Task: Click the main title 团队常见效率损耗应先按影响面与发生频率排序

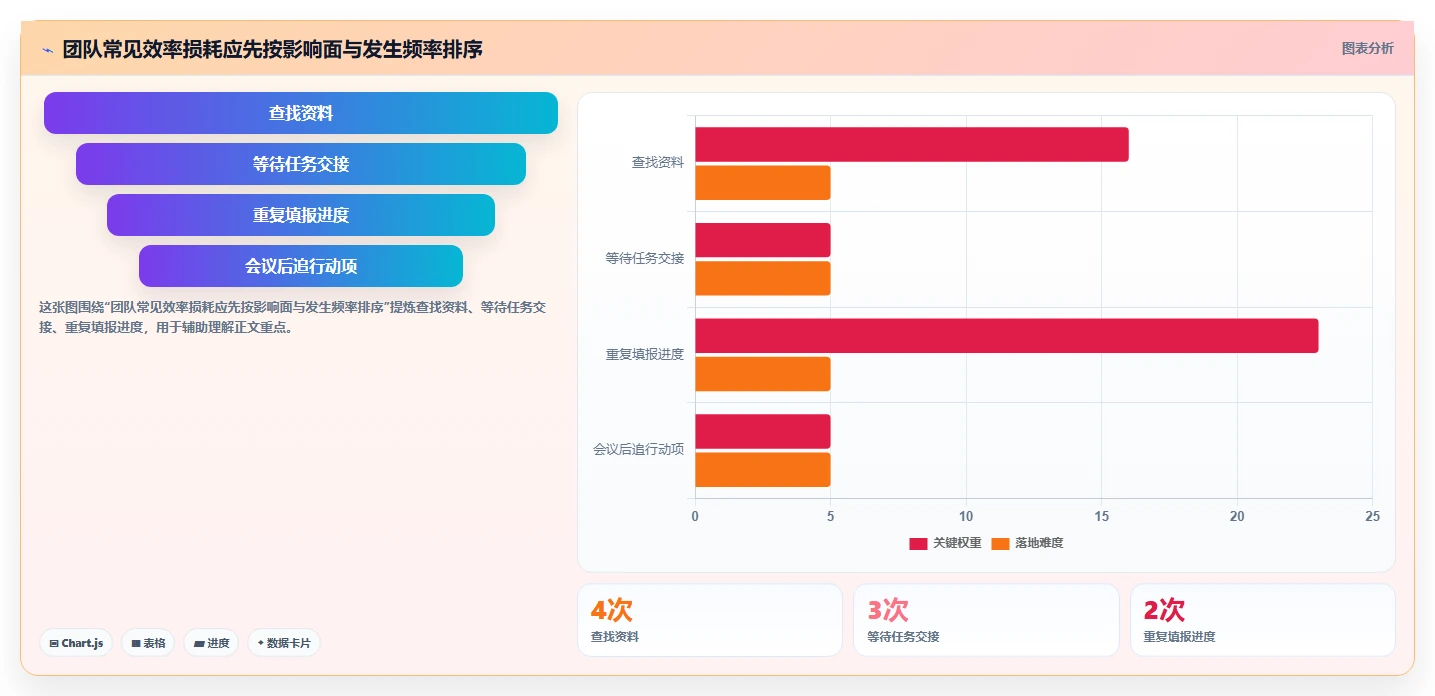Action: coord(273,49)
